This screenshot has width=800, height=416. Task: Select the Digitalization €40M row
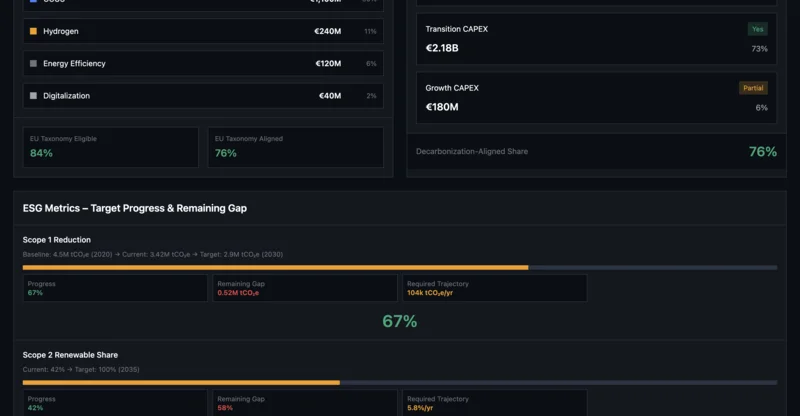tap(203, 96)
